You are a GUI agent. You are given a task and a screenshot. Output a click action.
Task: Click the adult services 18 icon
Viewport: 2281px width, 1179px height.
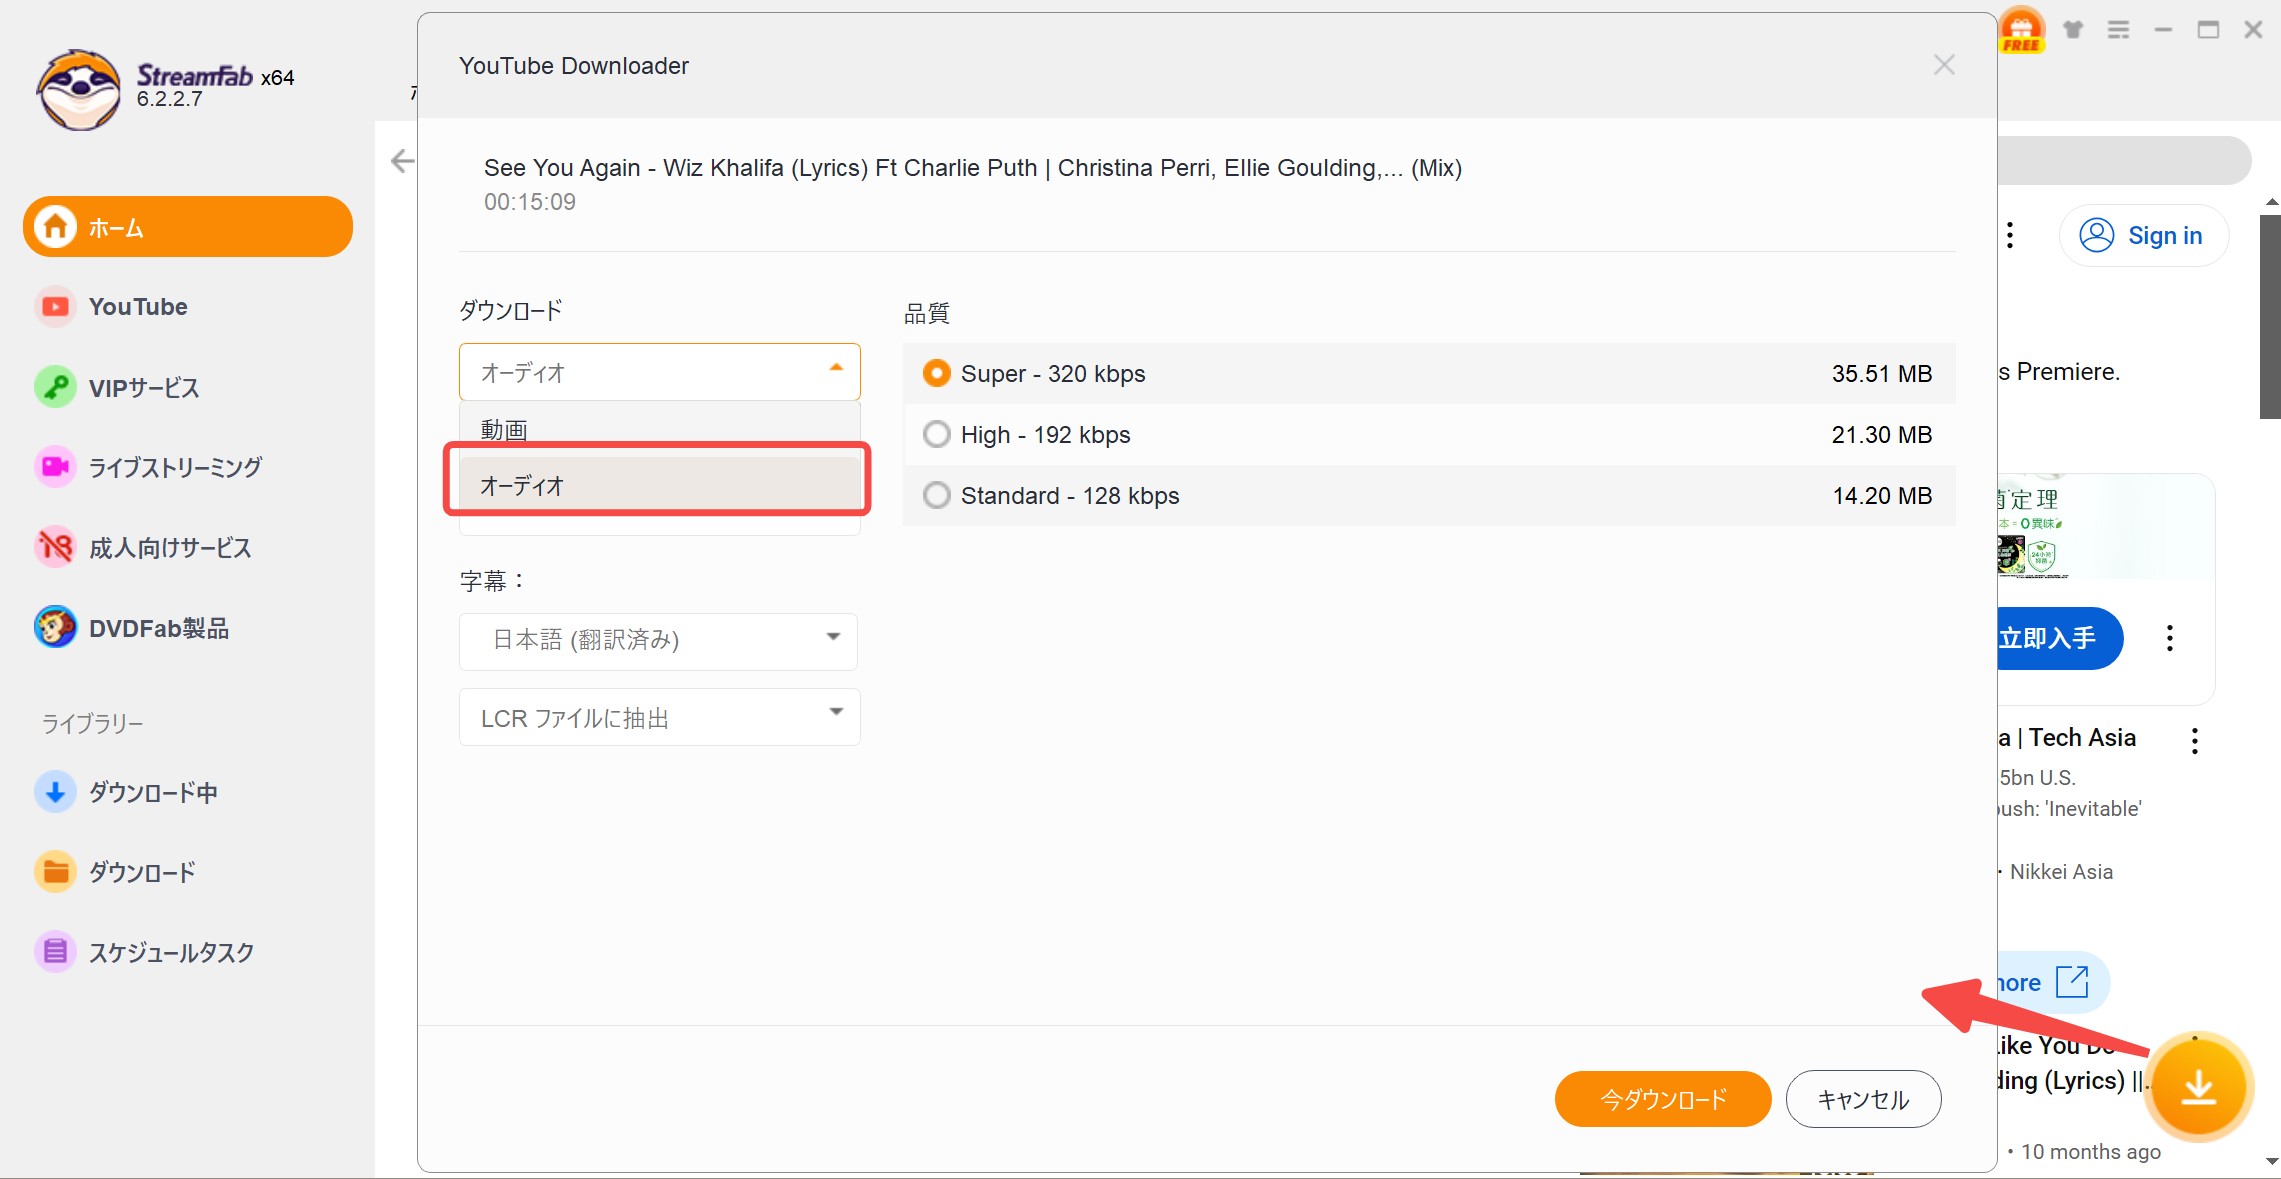[x=55, y=546]
